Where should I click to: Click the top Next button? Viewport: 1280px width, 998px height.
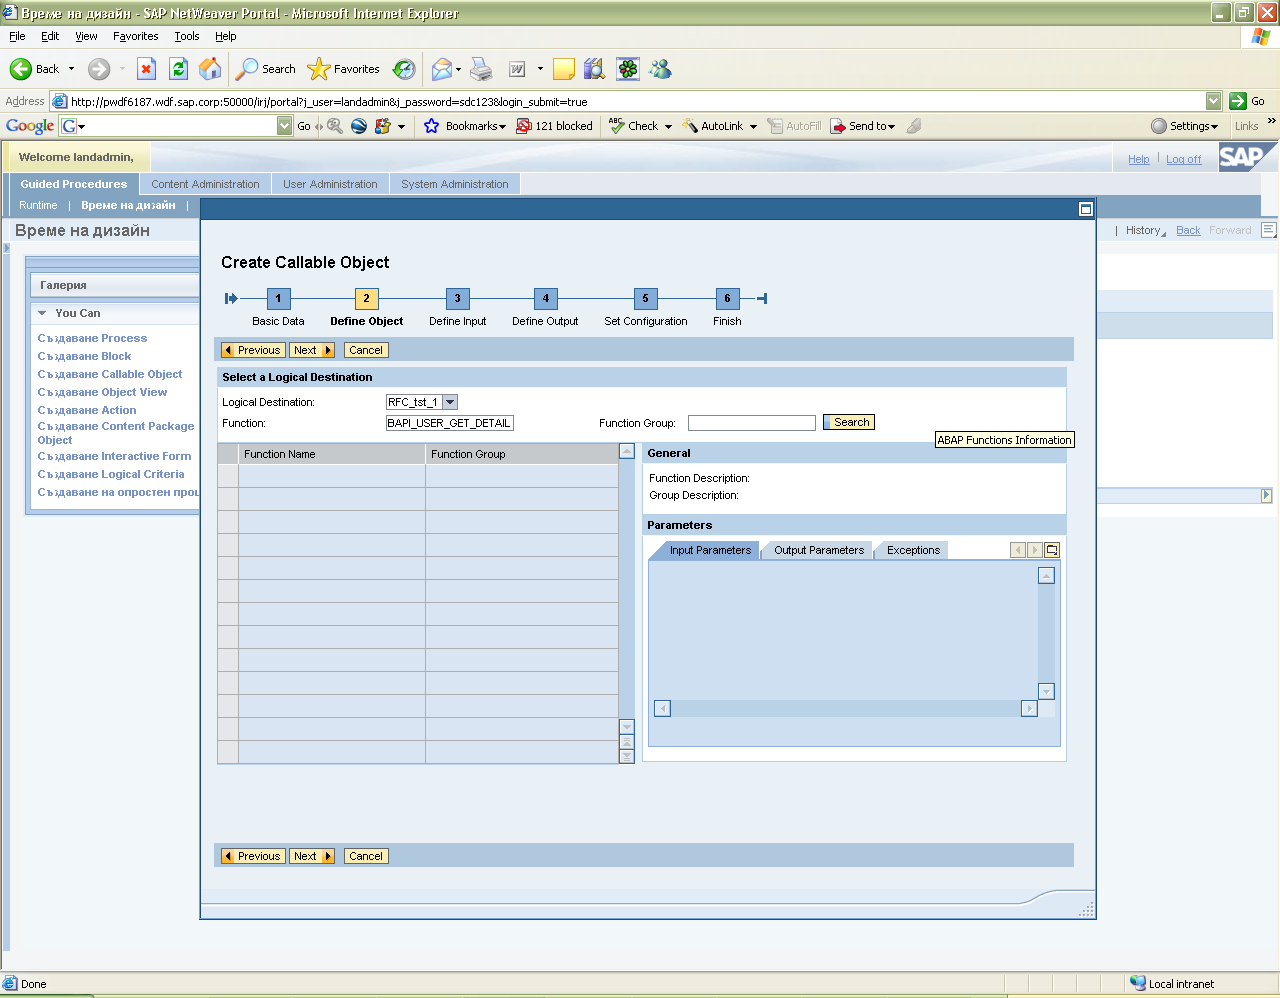pyautogui.click(x=311, y=350)
